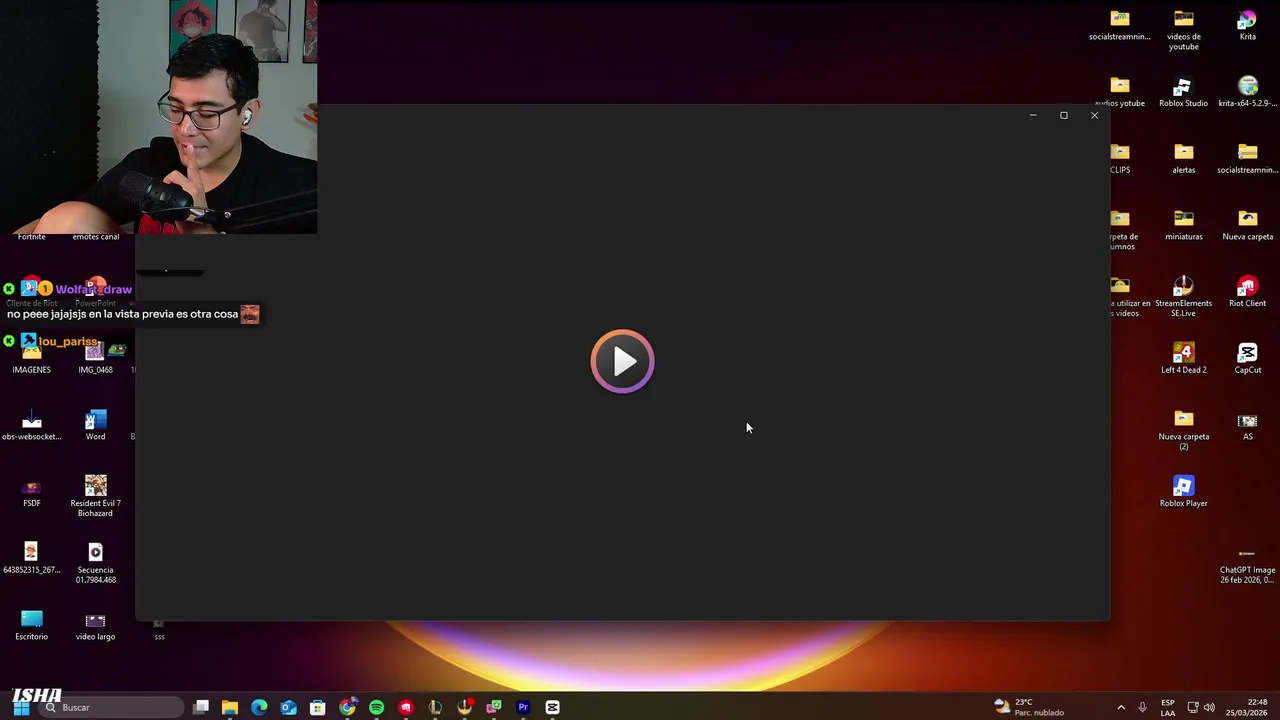Maximize the video player window

(x=1064, y=115)
